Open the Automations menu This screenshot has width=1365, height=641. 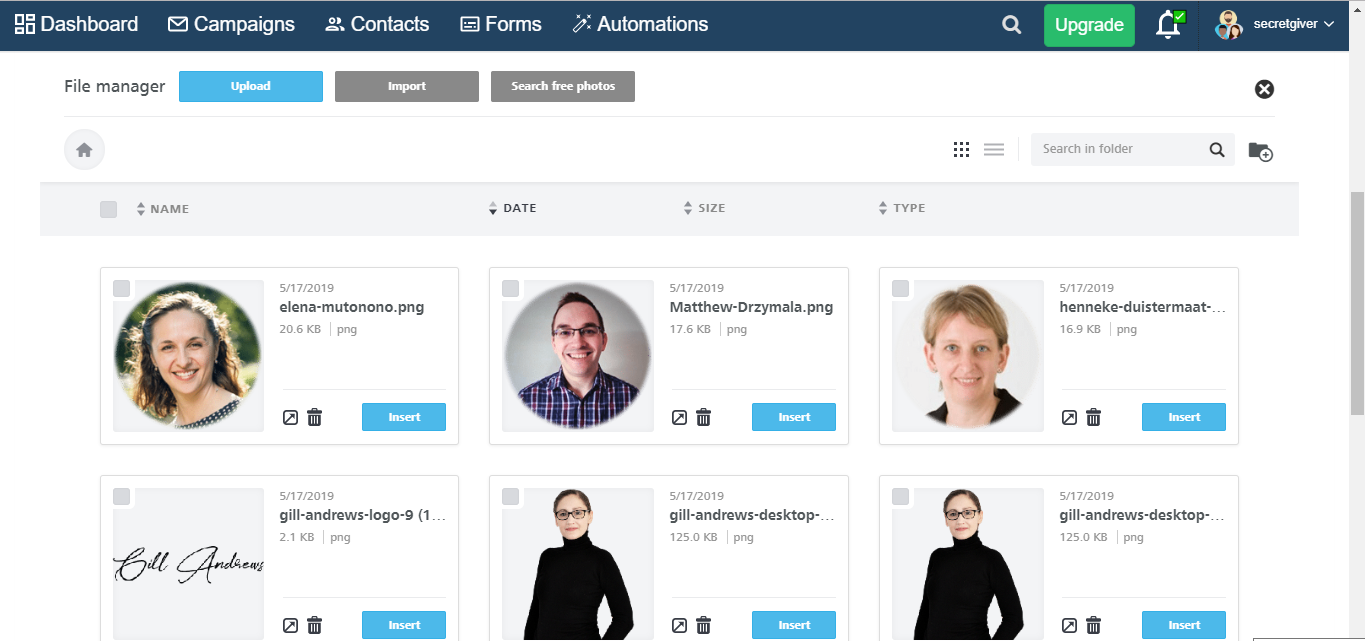pos(640,24)
